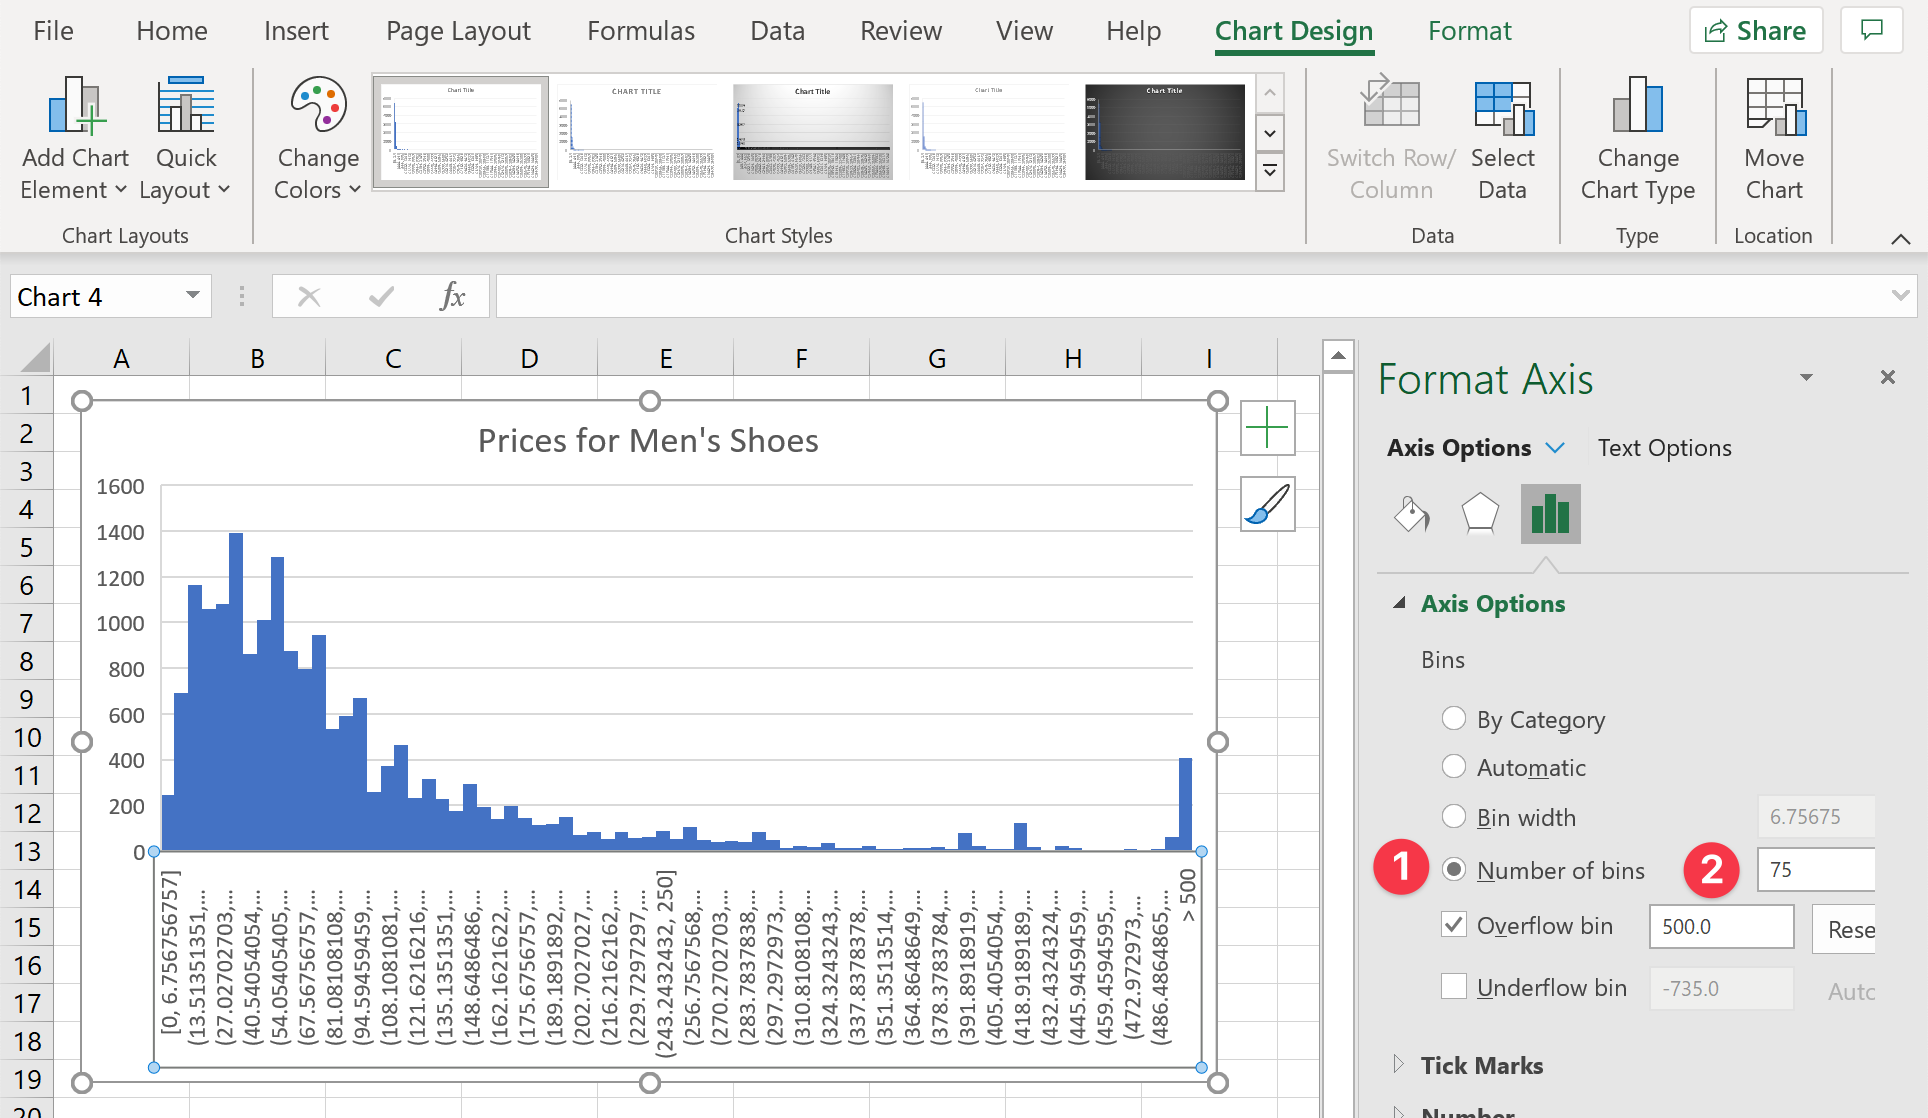Click the Chart Styles paintbrush button
Screen dimensions: 1928x1118
[1267, 504]
